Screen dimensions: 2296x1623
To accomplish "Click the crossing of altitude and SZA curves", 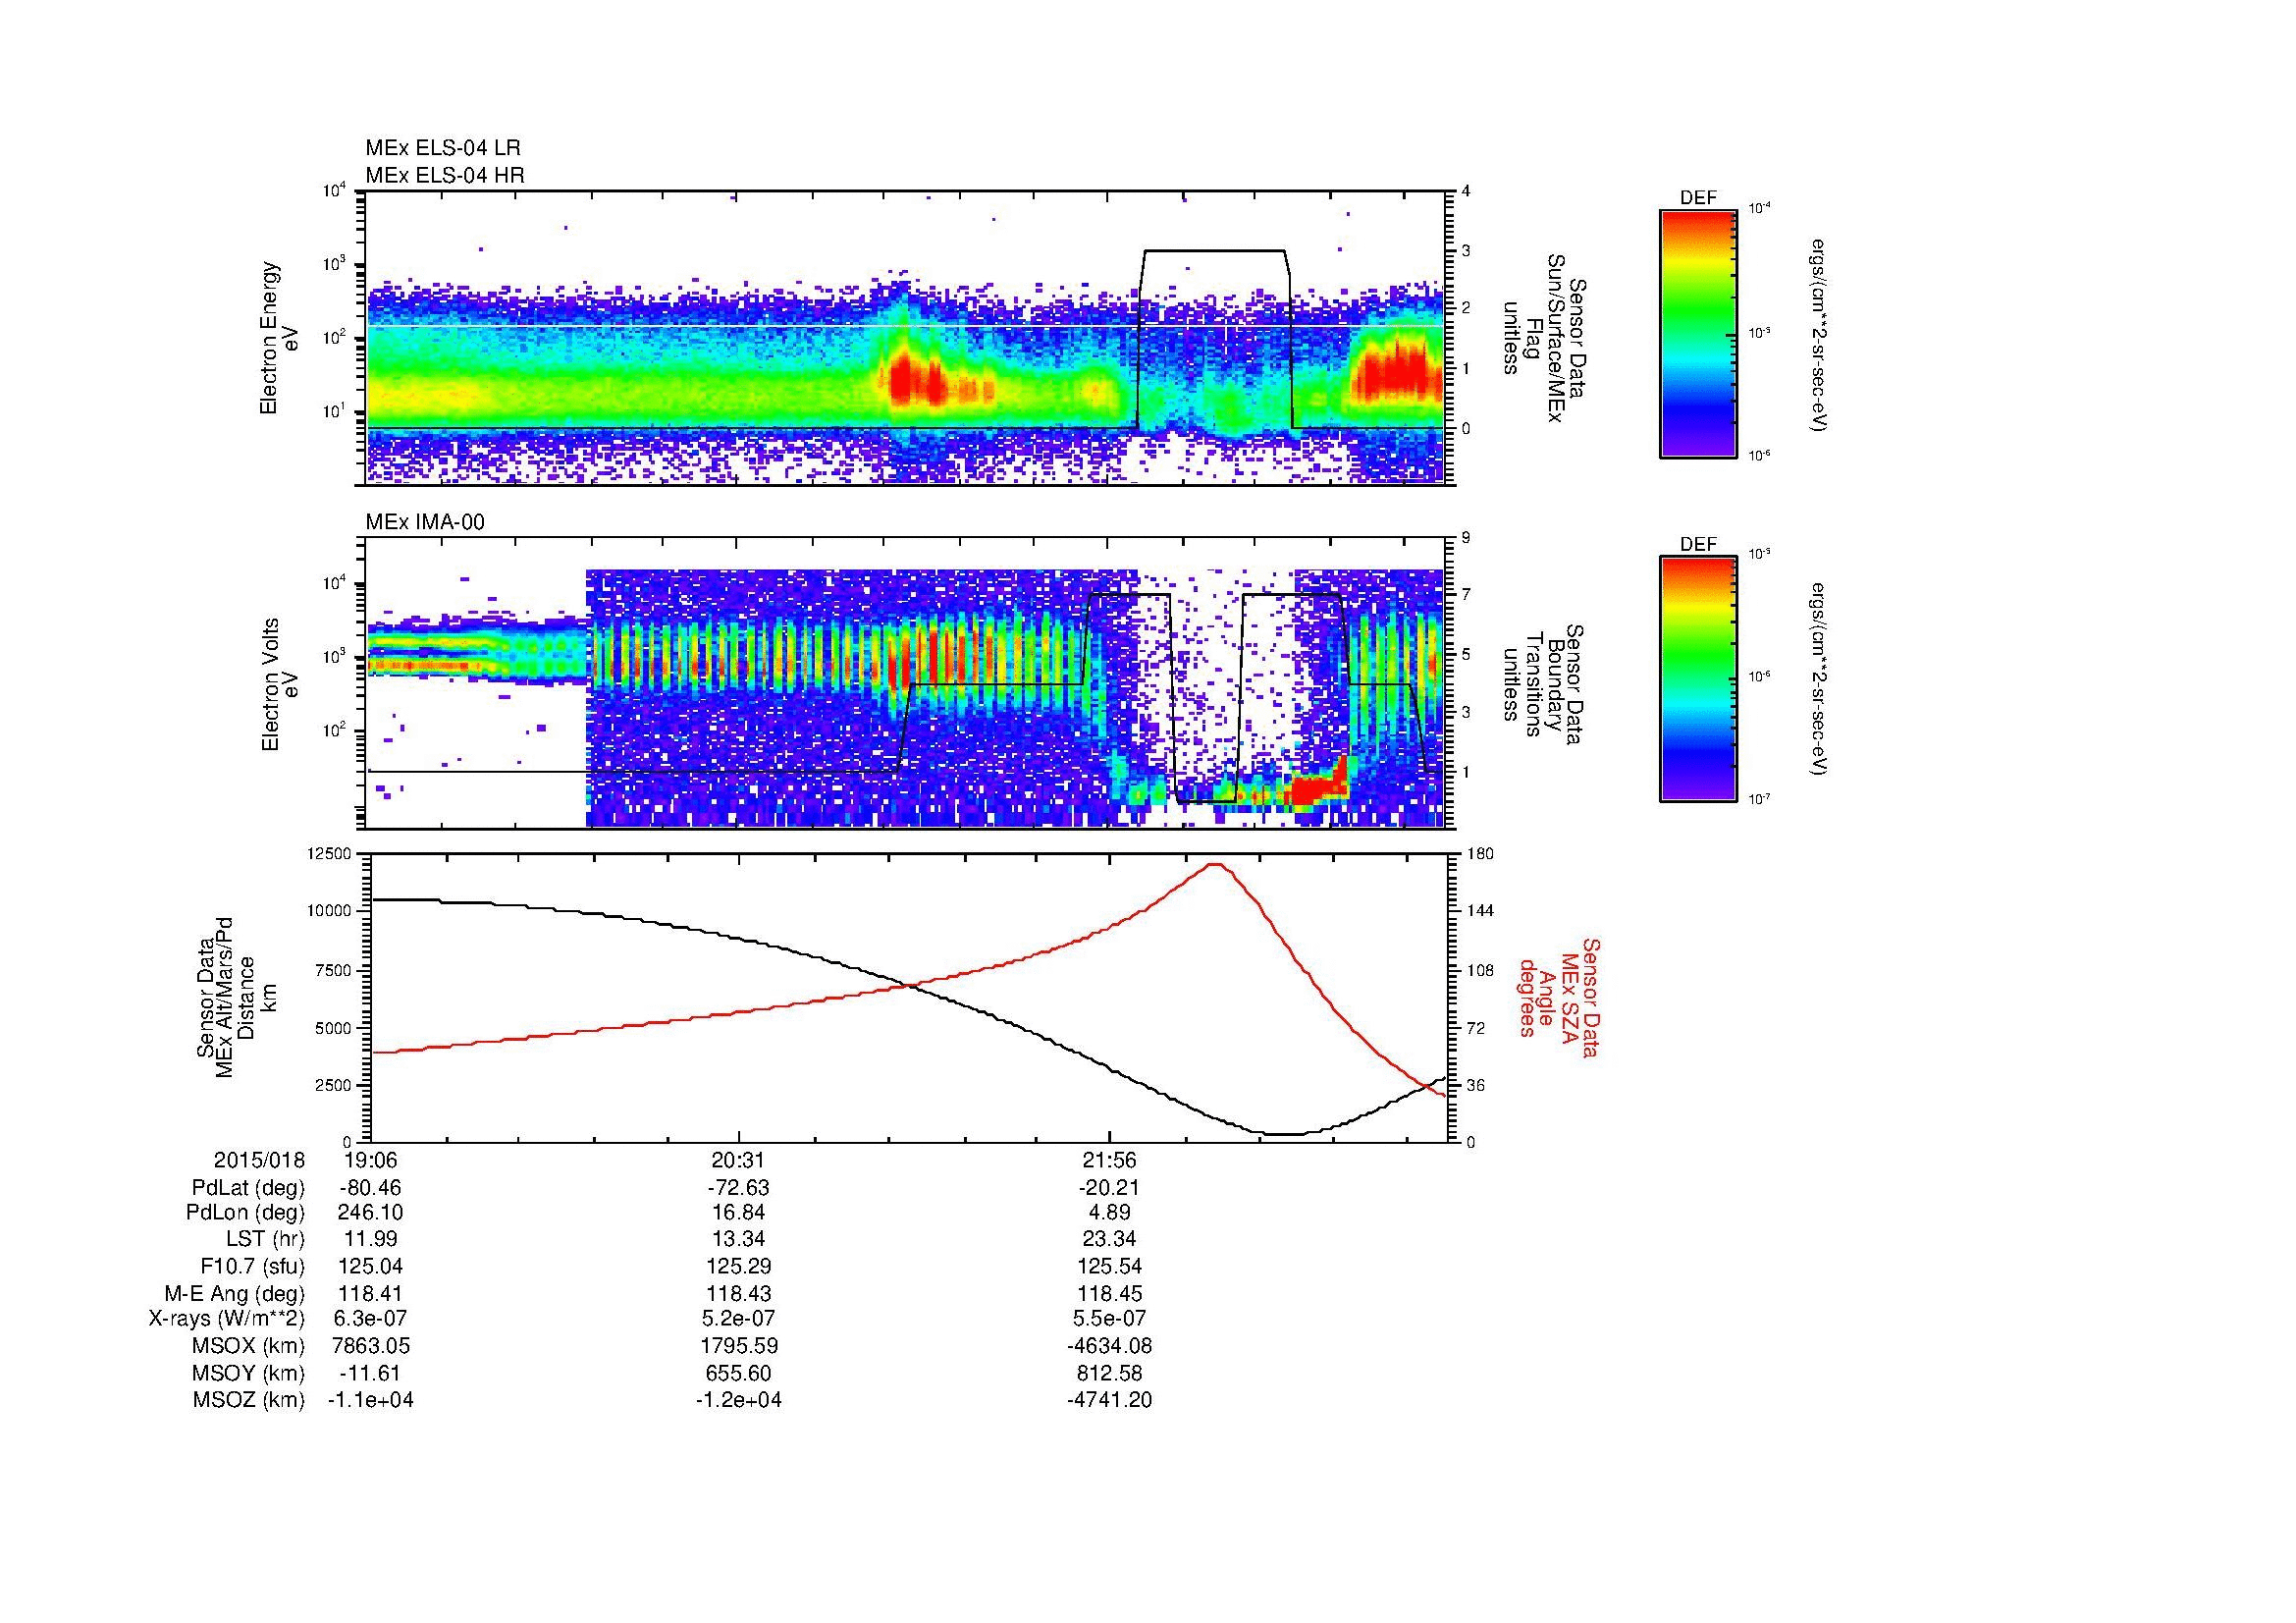I will click(x=910, y=986).
